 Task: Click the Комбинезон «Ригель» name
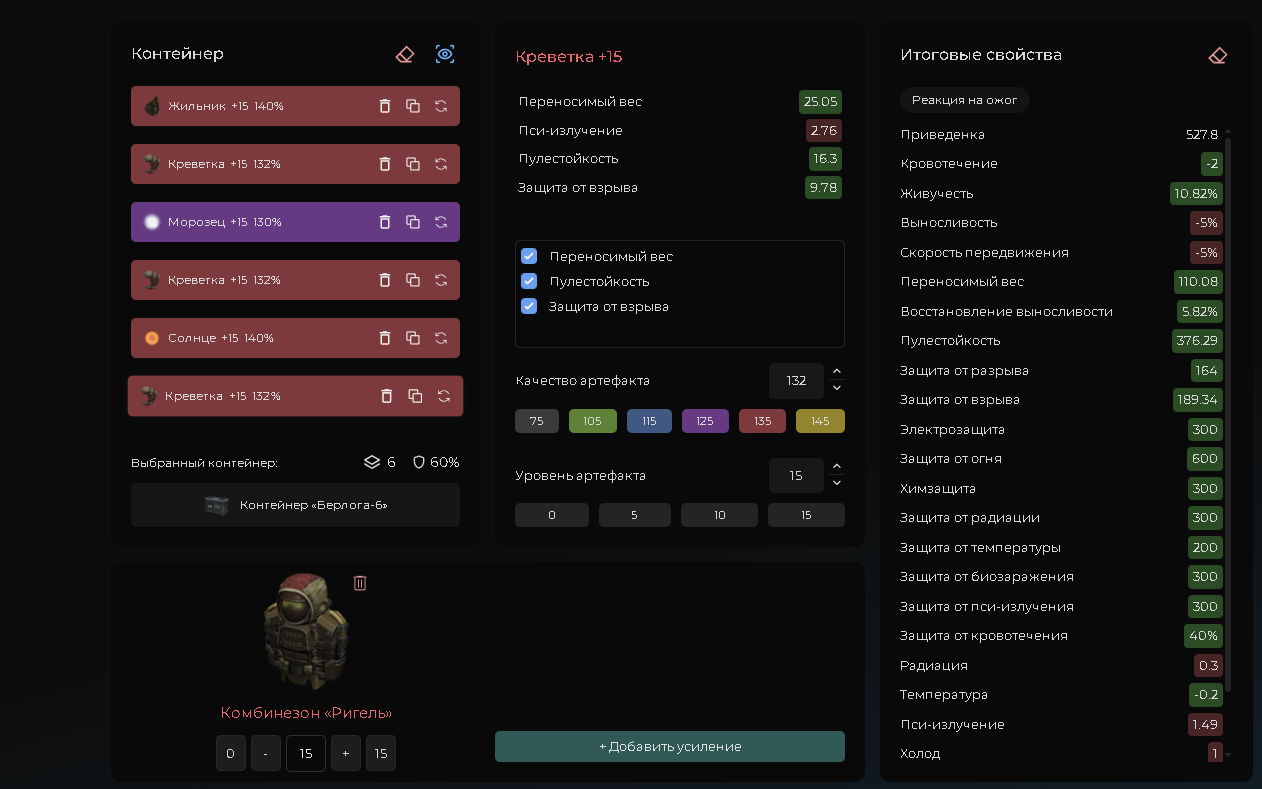tap(306, 713)
